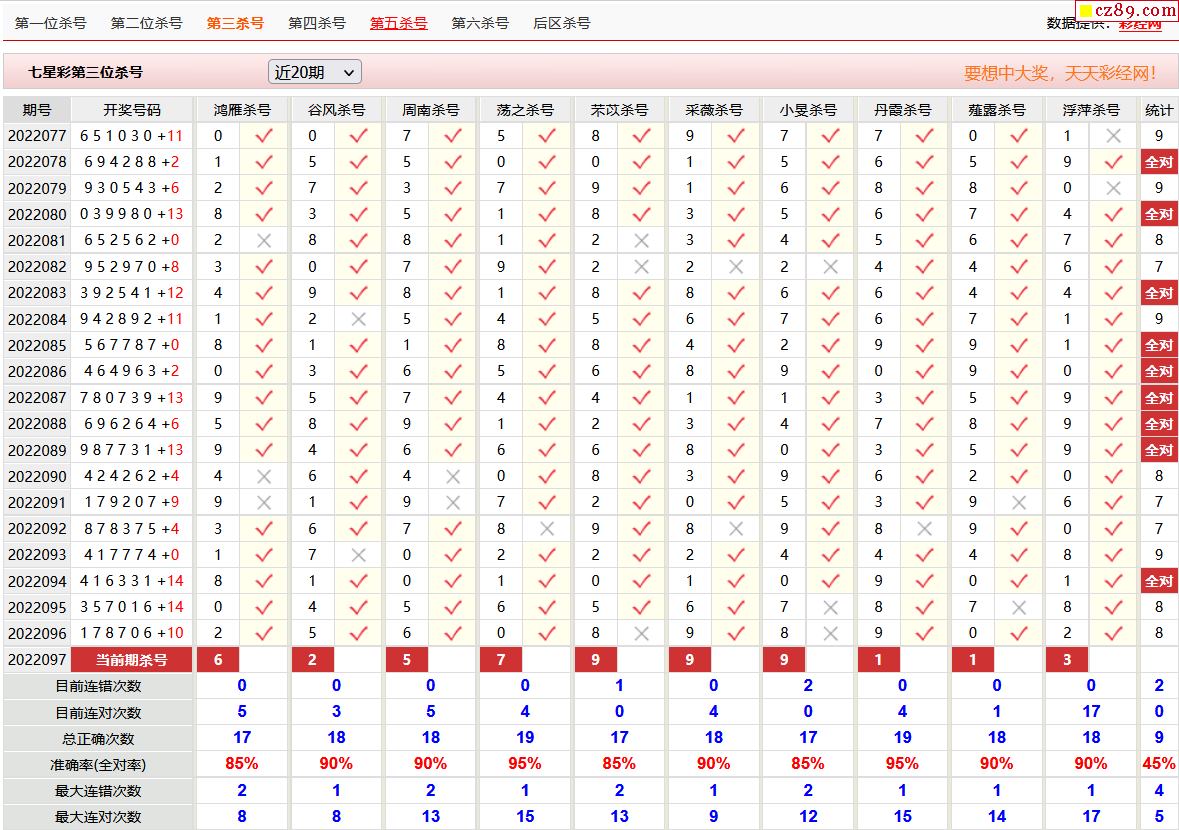Click the X mark in row 2022081 鸿雁杀号
The image size is (1179, 830).
point(264,241)
